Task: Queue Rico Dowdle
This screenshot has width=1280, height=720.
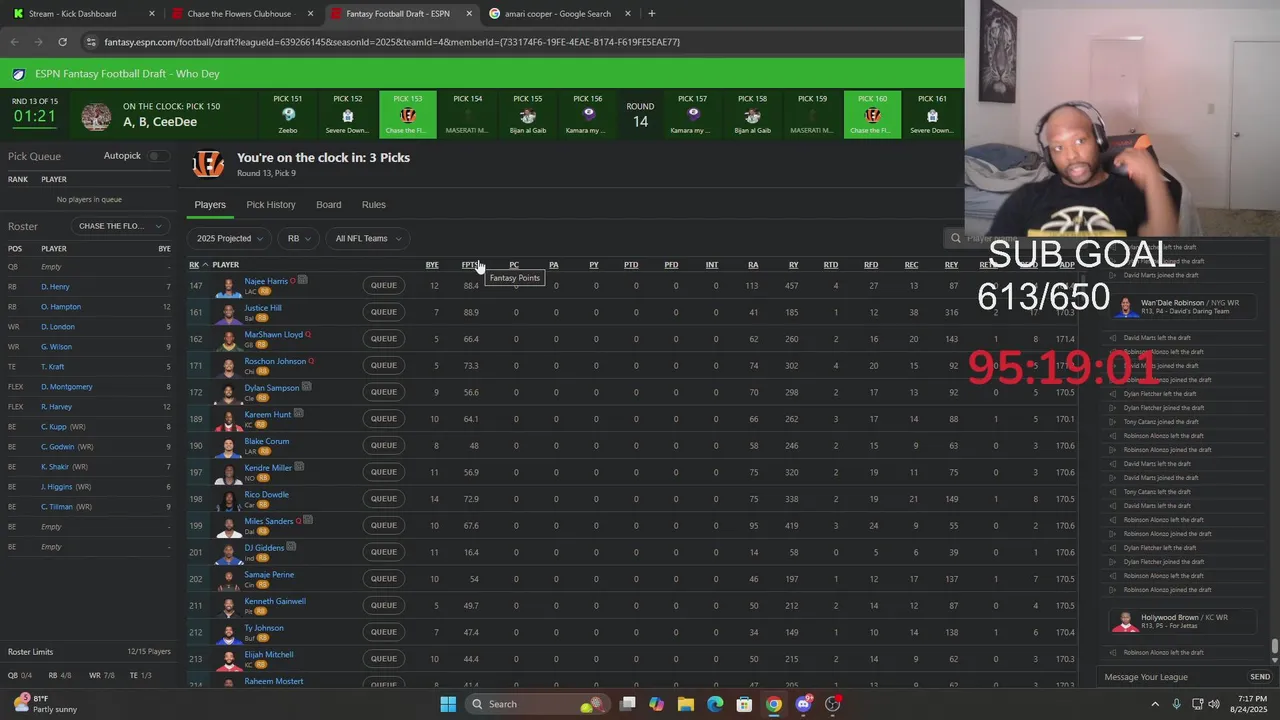Action: pyautogui.click(x=384, y=499)
